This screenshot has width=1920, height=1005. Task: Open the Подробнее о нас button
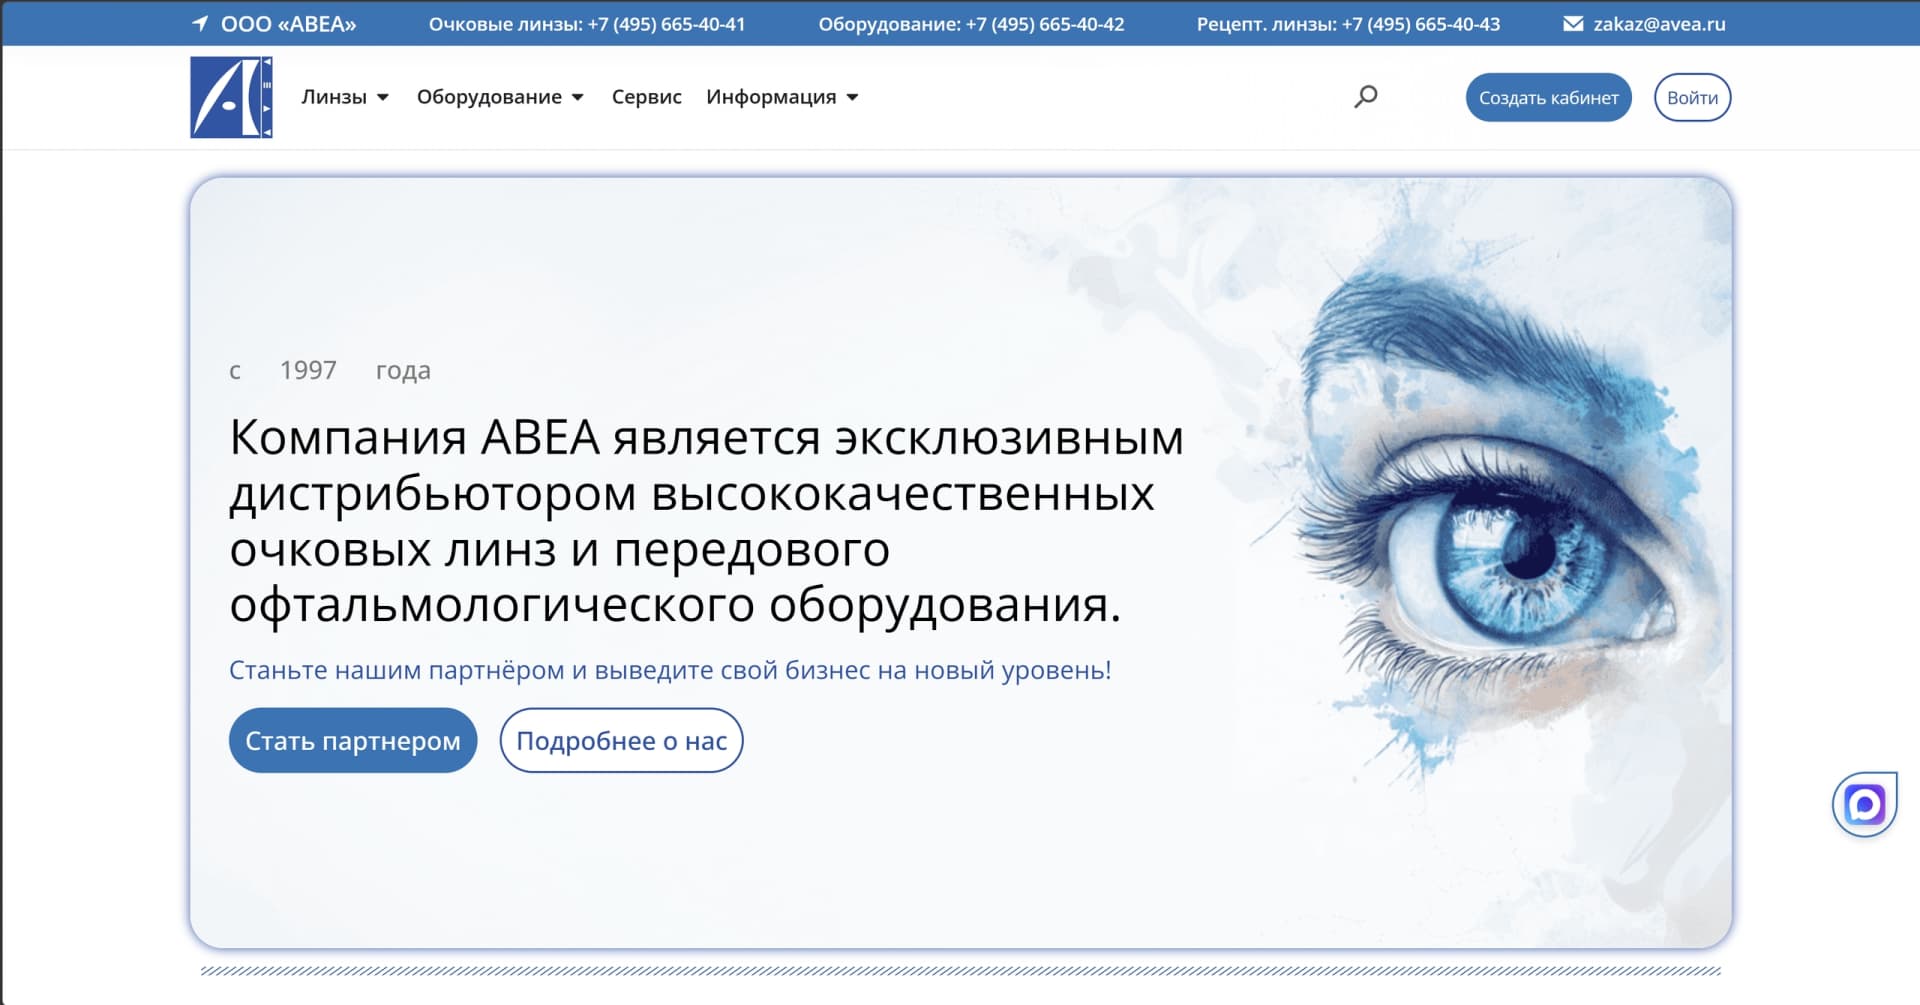pyautogui.click(x=621, y=740)
